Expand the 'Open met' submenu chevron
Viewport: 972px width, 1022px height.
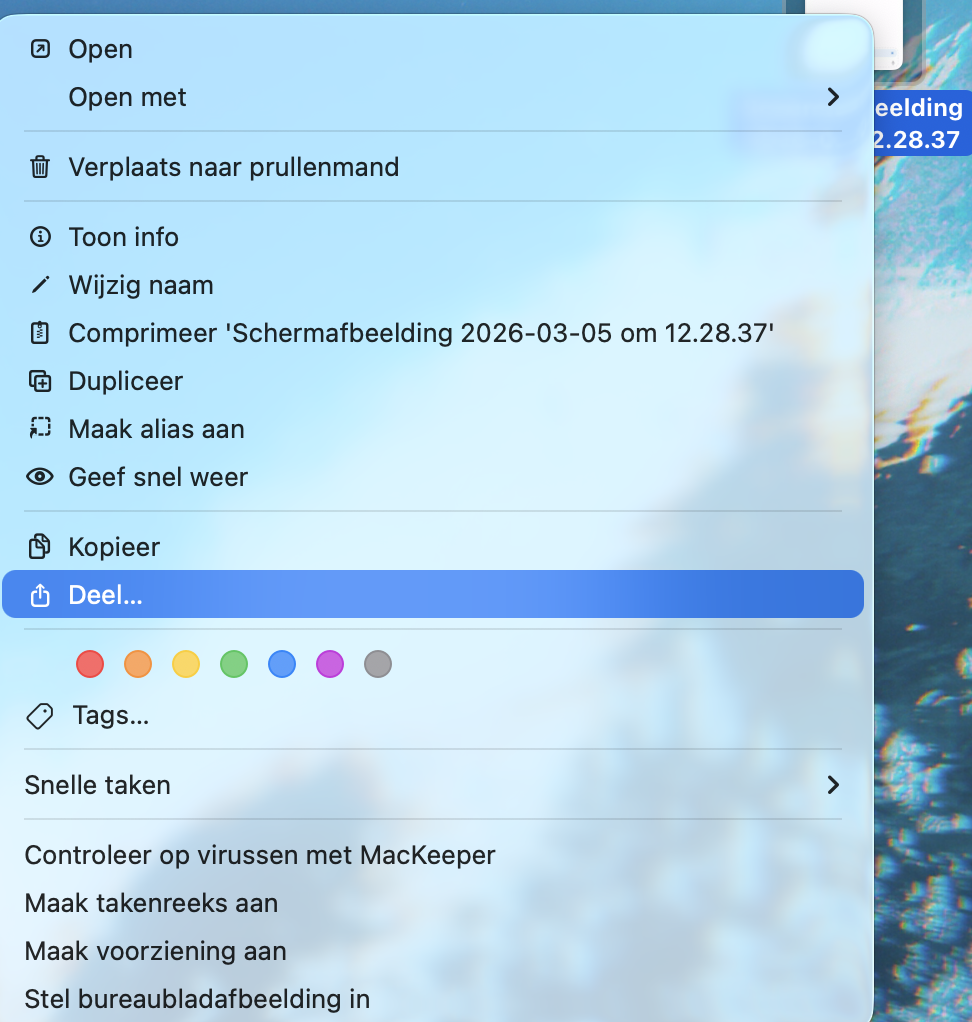[833, 97]
